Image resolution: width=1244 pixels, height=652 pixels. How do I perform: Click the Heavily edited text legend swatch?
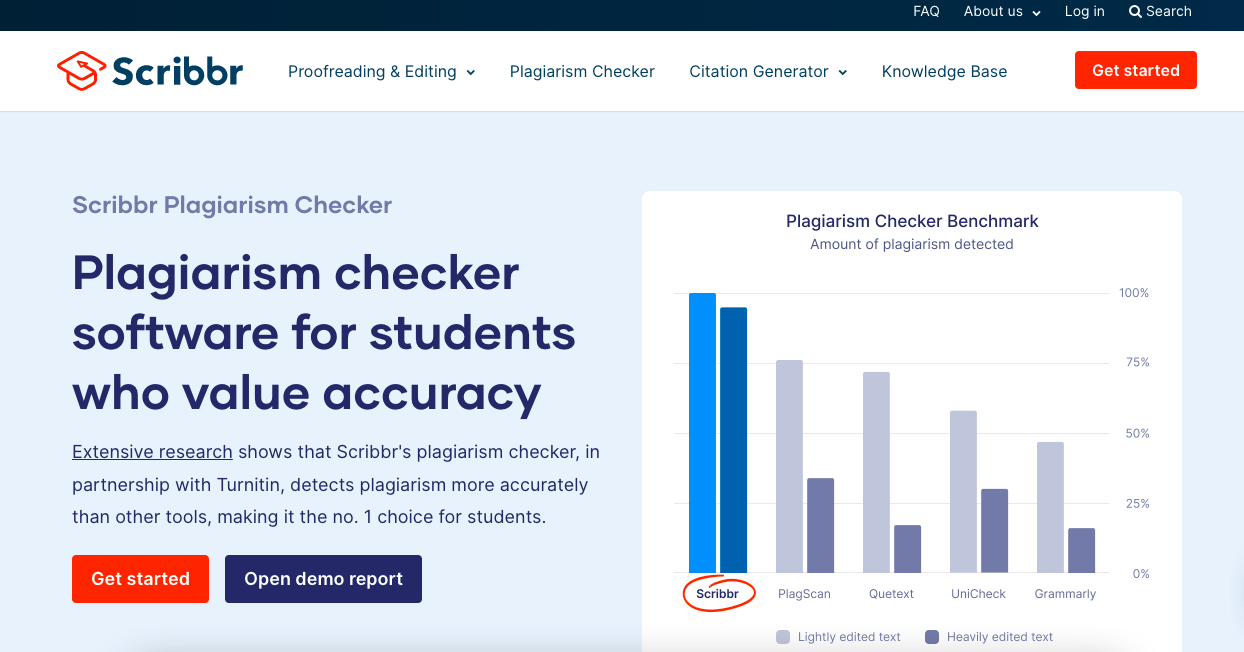pos(932,637)
